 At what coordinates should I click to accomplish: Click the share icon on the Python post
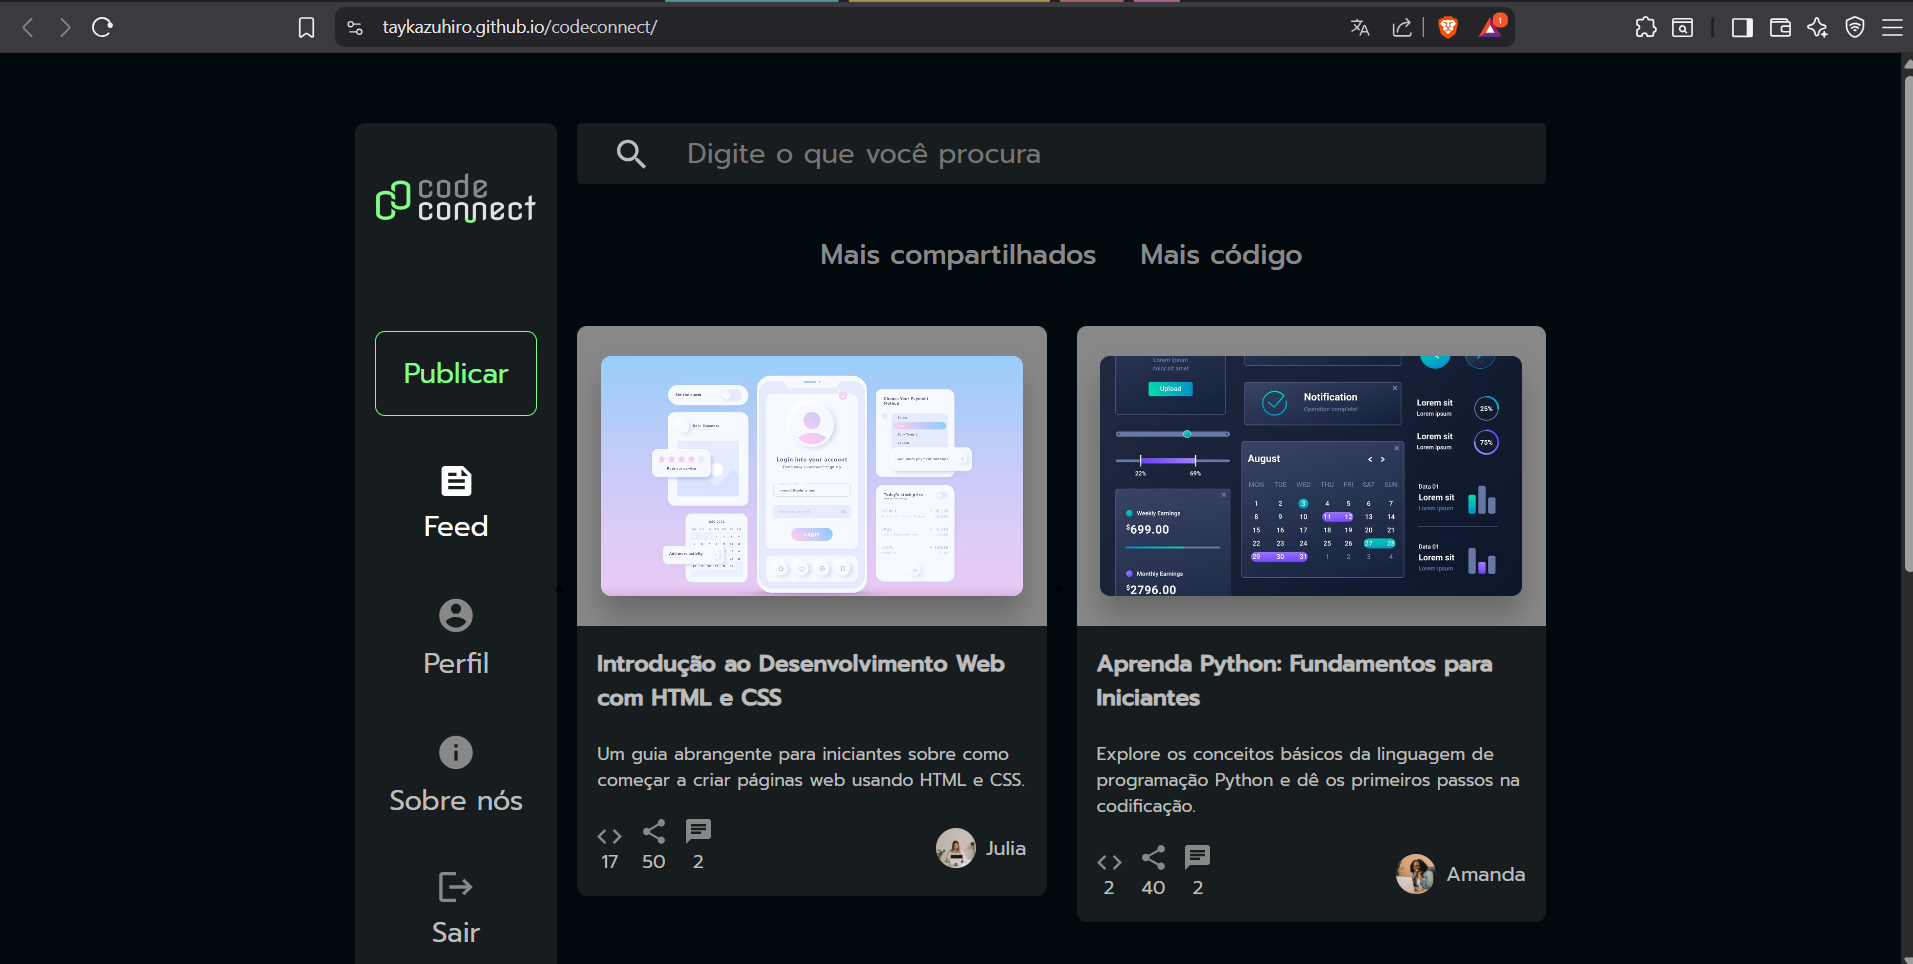click(1153, 857)
